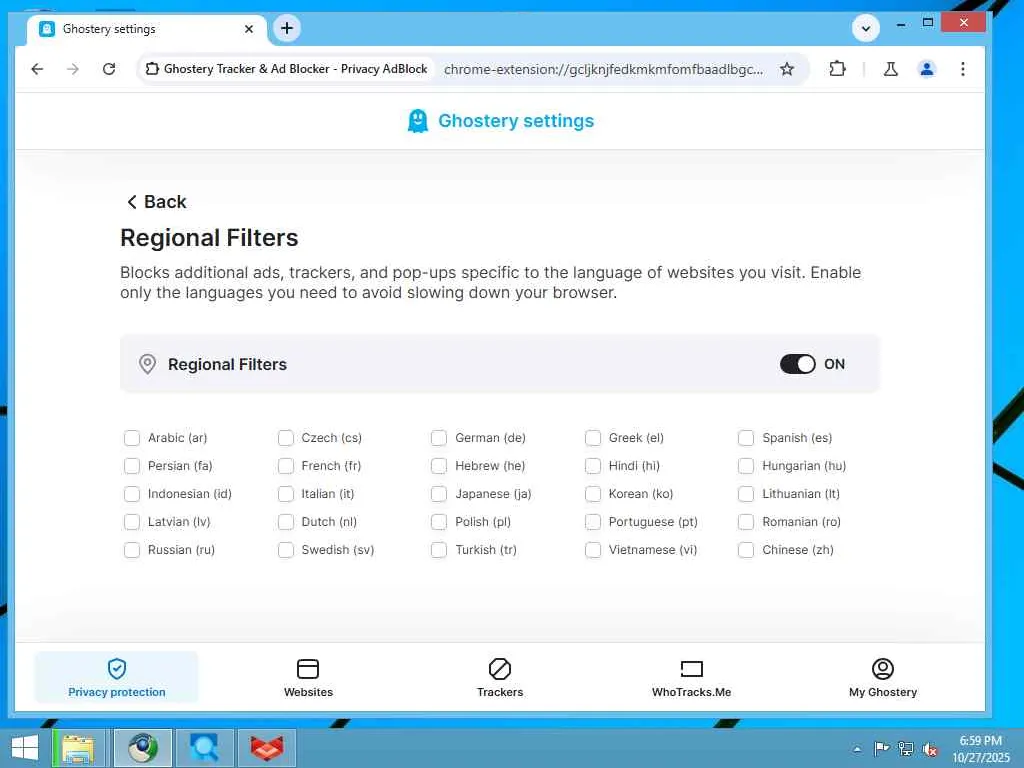Open the Chrome three-dot menu
1024x768 pixels.
(963, 69)
